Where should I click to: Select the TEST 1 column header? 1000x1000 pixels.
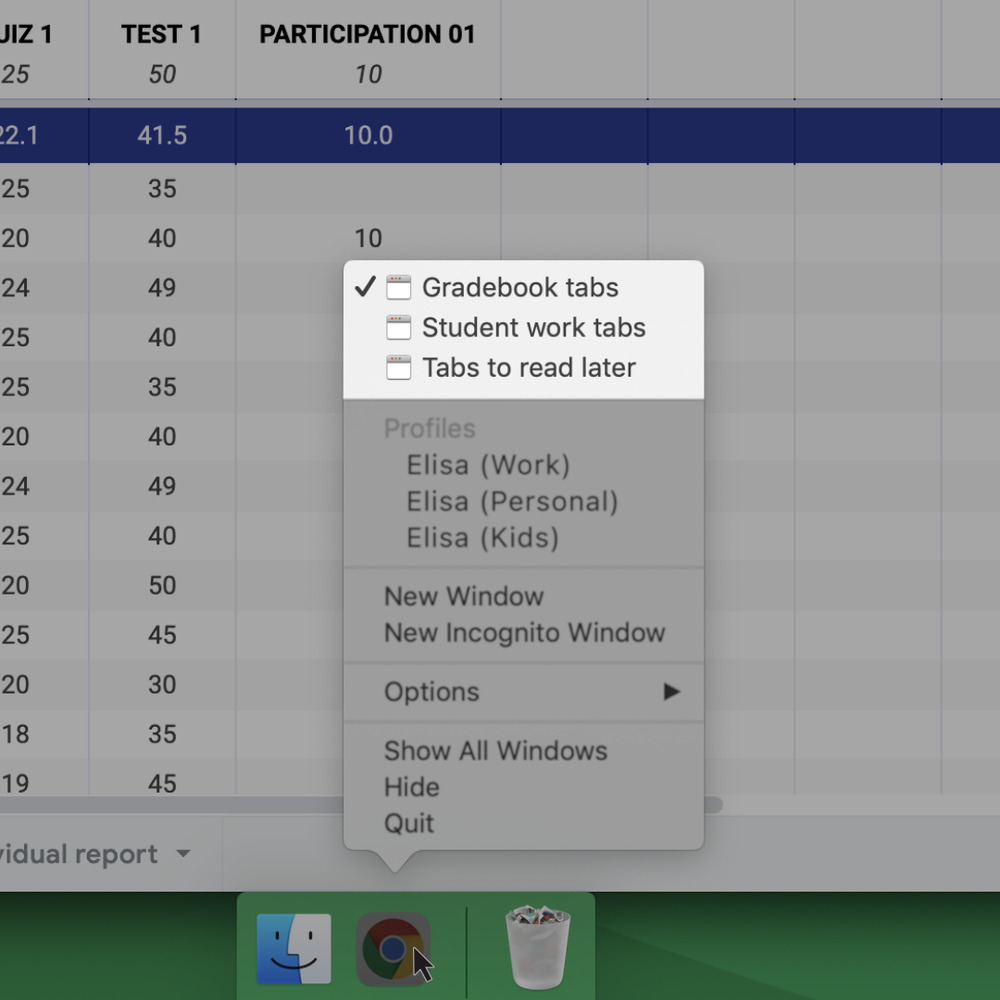(161, 34)
